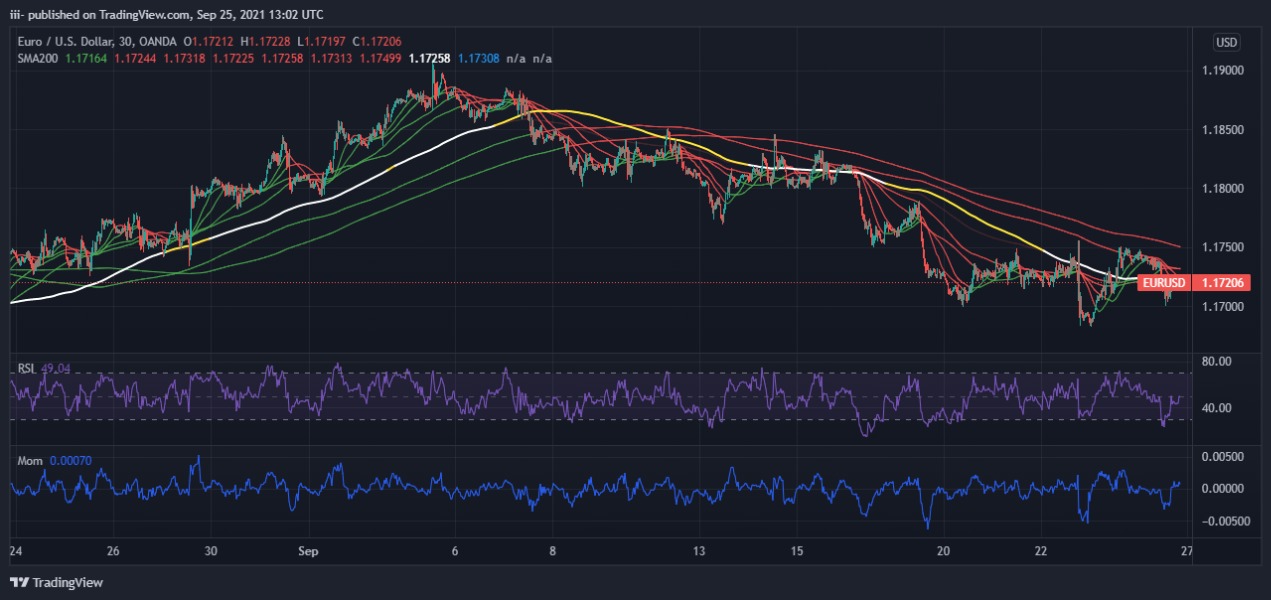Select the open price value 1.17212
This screenshot has width=1271, height=600.
[212, 41]
